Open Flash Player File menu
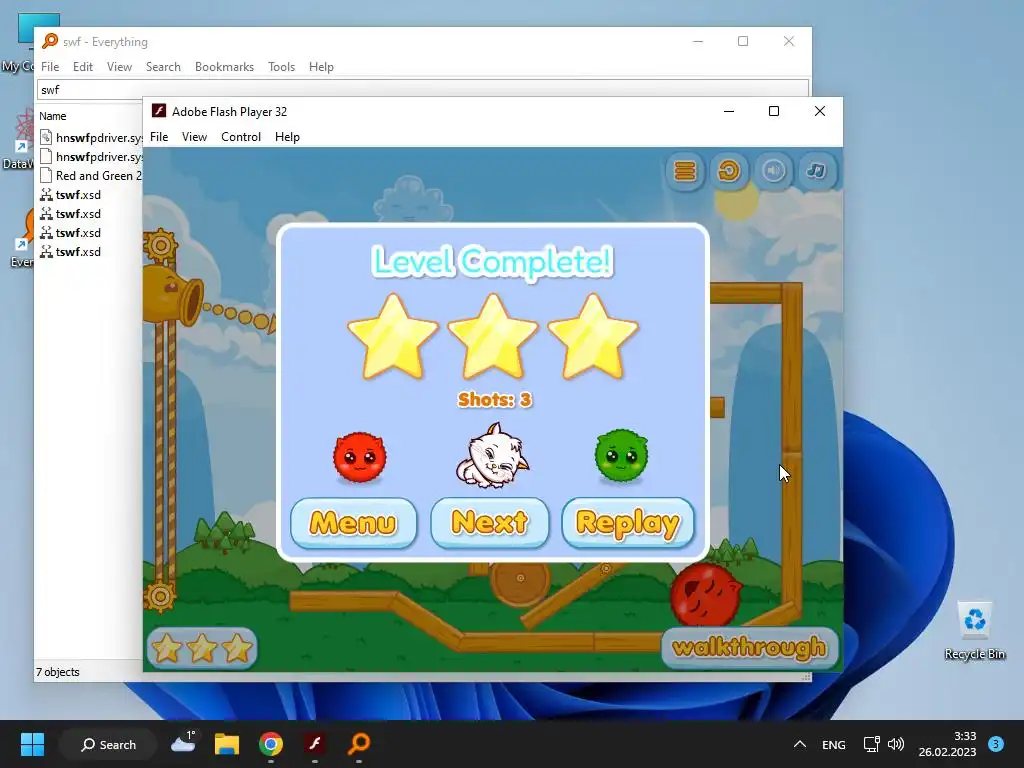The image size is (1024, 768). [x=159, y=136]
